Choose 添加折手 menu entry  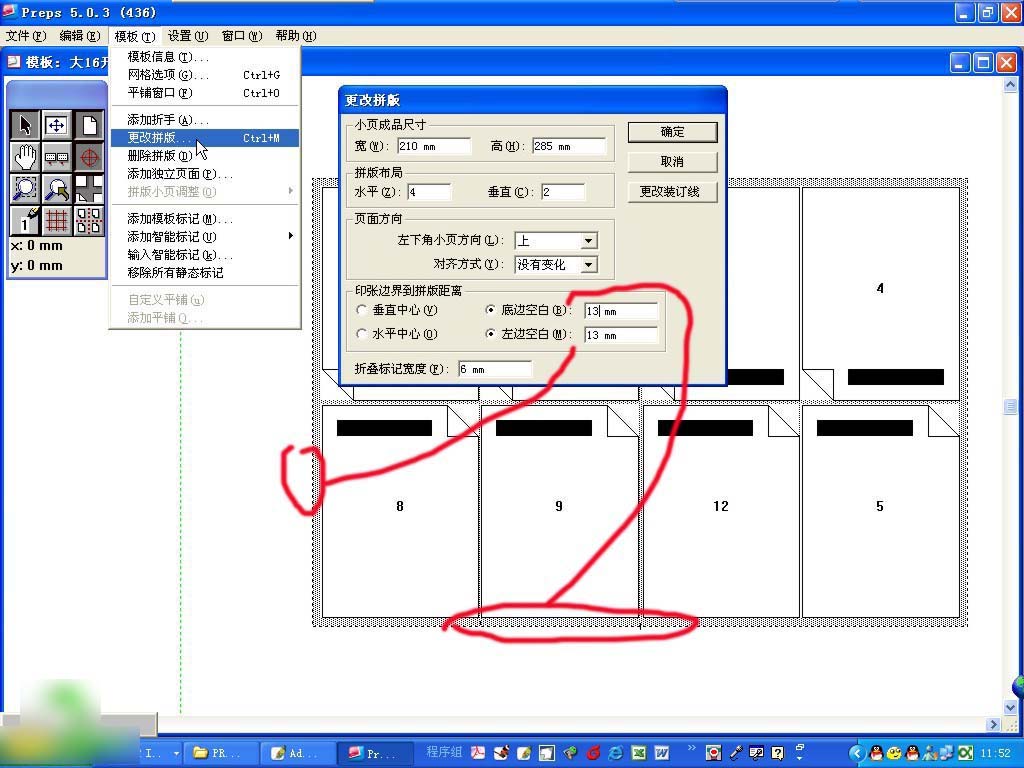(x=204, y=120)
